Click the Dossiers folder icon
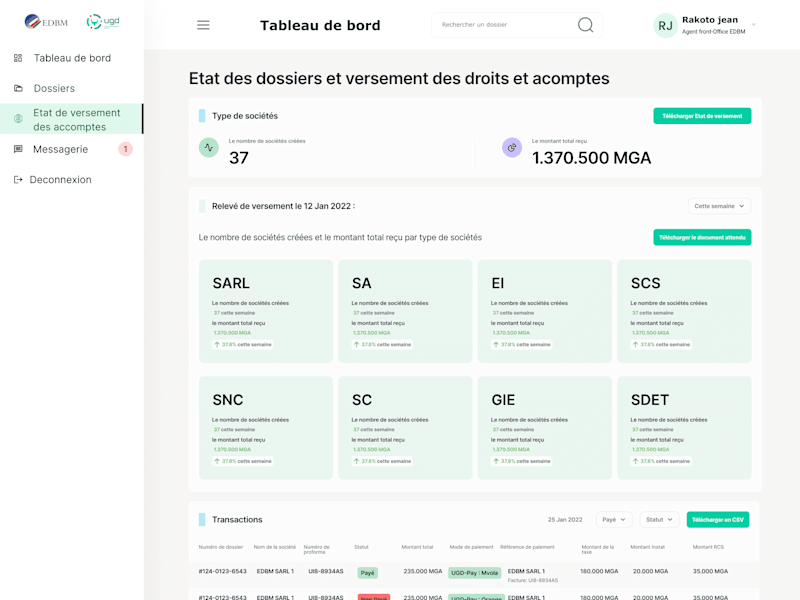This screenshot has height=600, width=800. click(x=18, y=88)
